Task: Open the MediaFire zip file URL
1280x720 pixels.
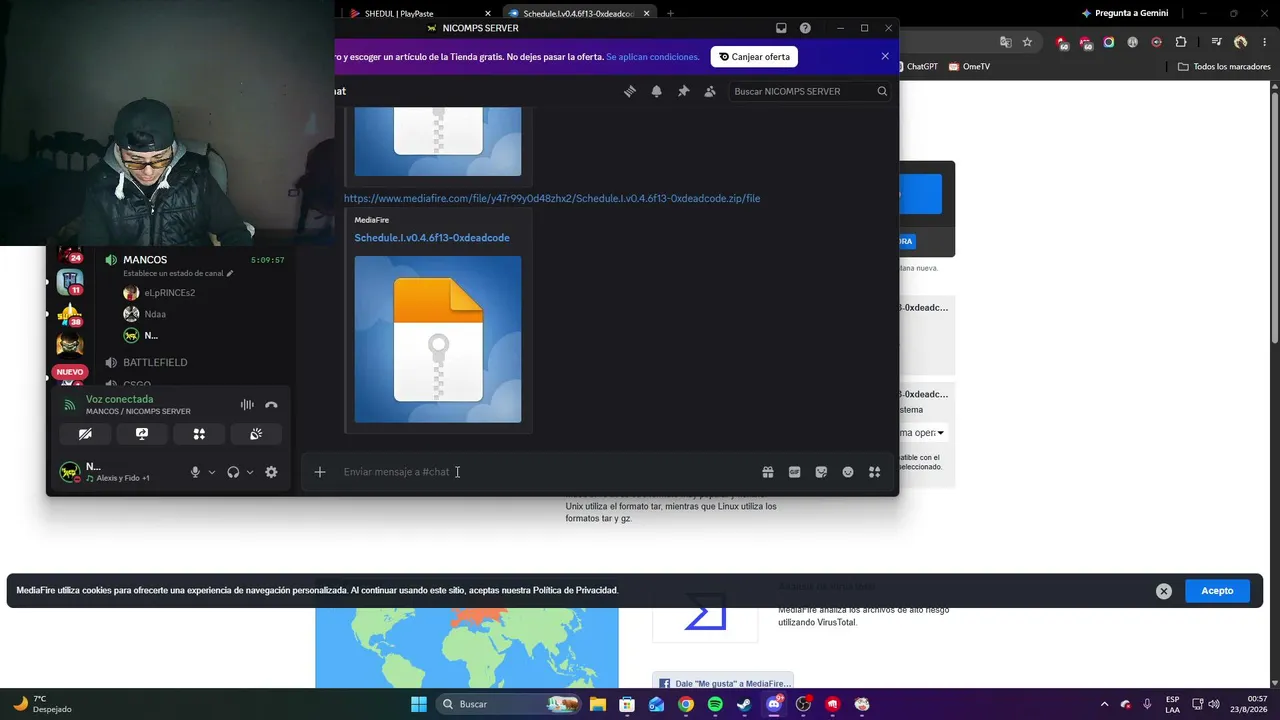Action: point(552,198)
